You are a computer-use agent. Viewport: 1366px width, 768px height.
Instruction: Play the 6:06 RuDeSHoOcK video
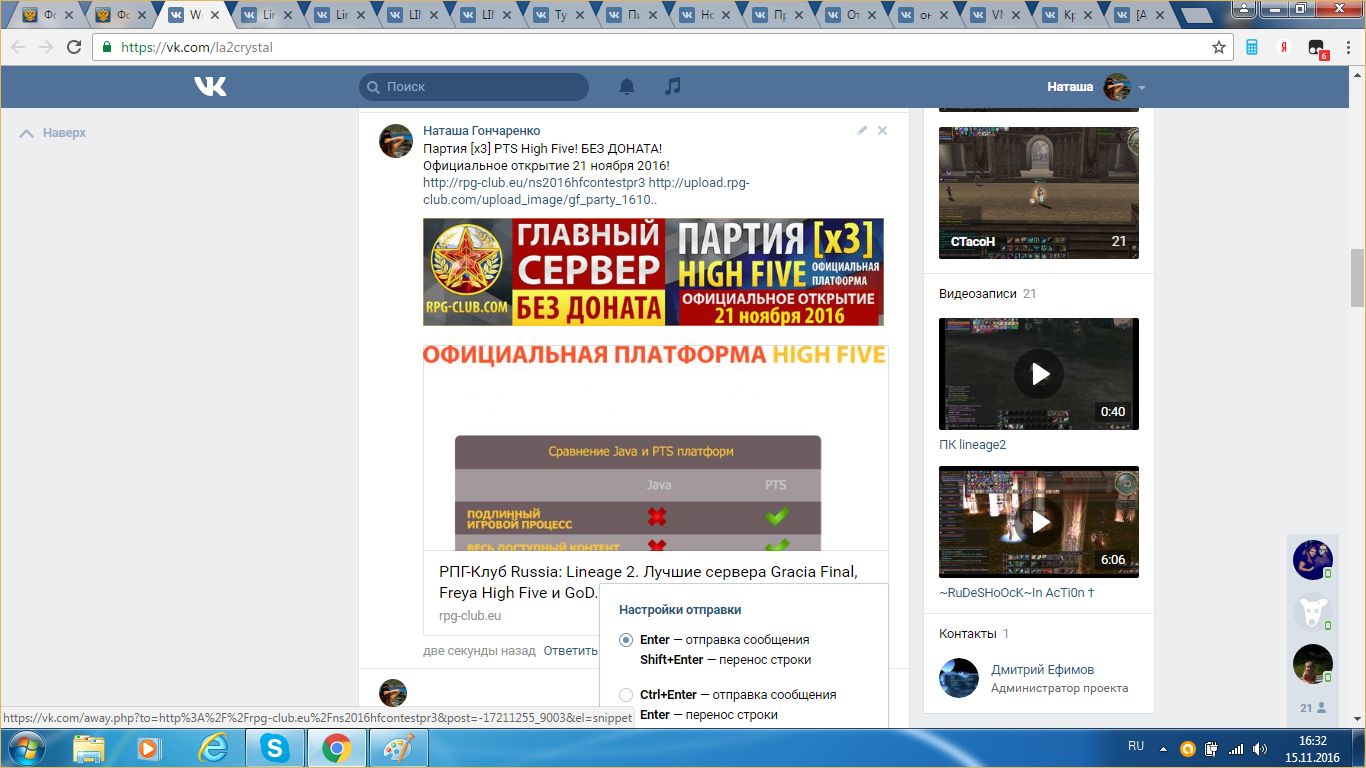[x=1039, y=522]
